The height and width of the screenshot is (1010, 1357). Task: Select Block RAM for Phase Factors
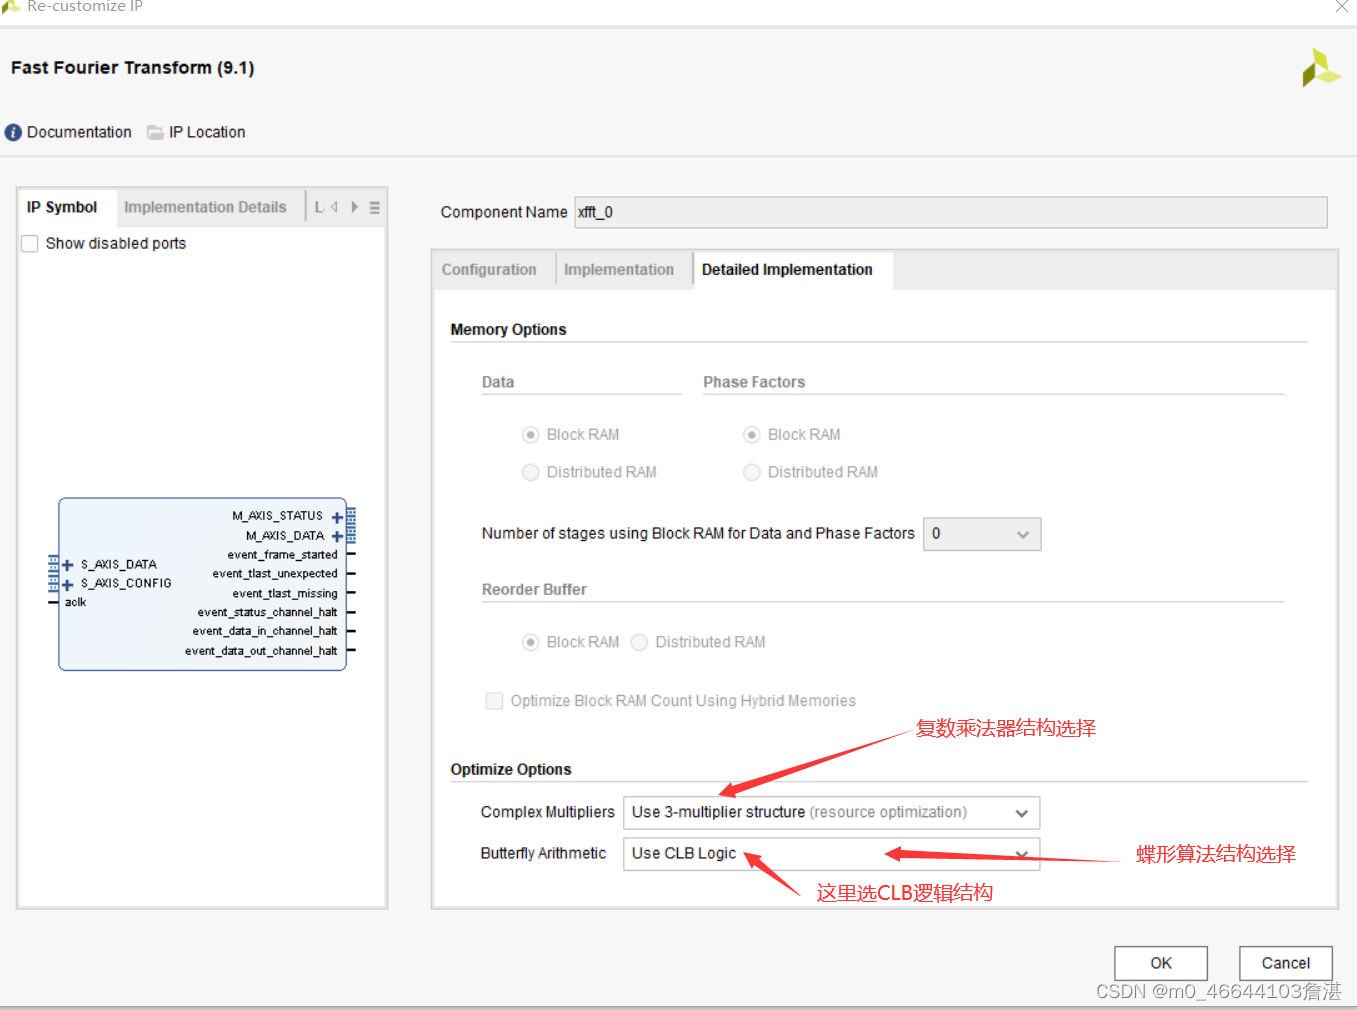752,435
